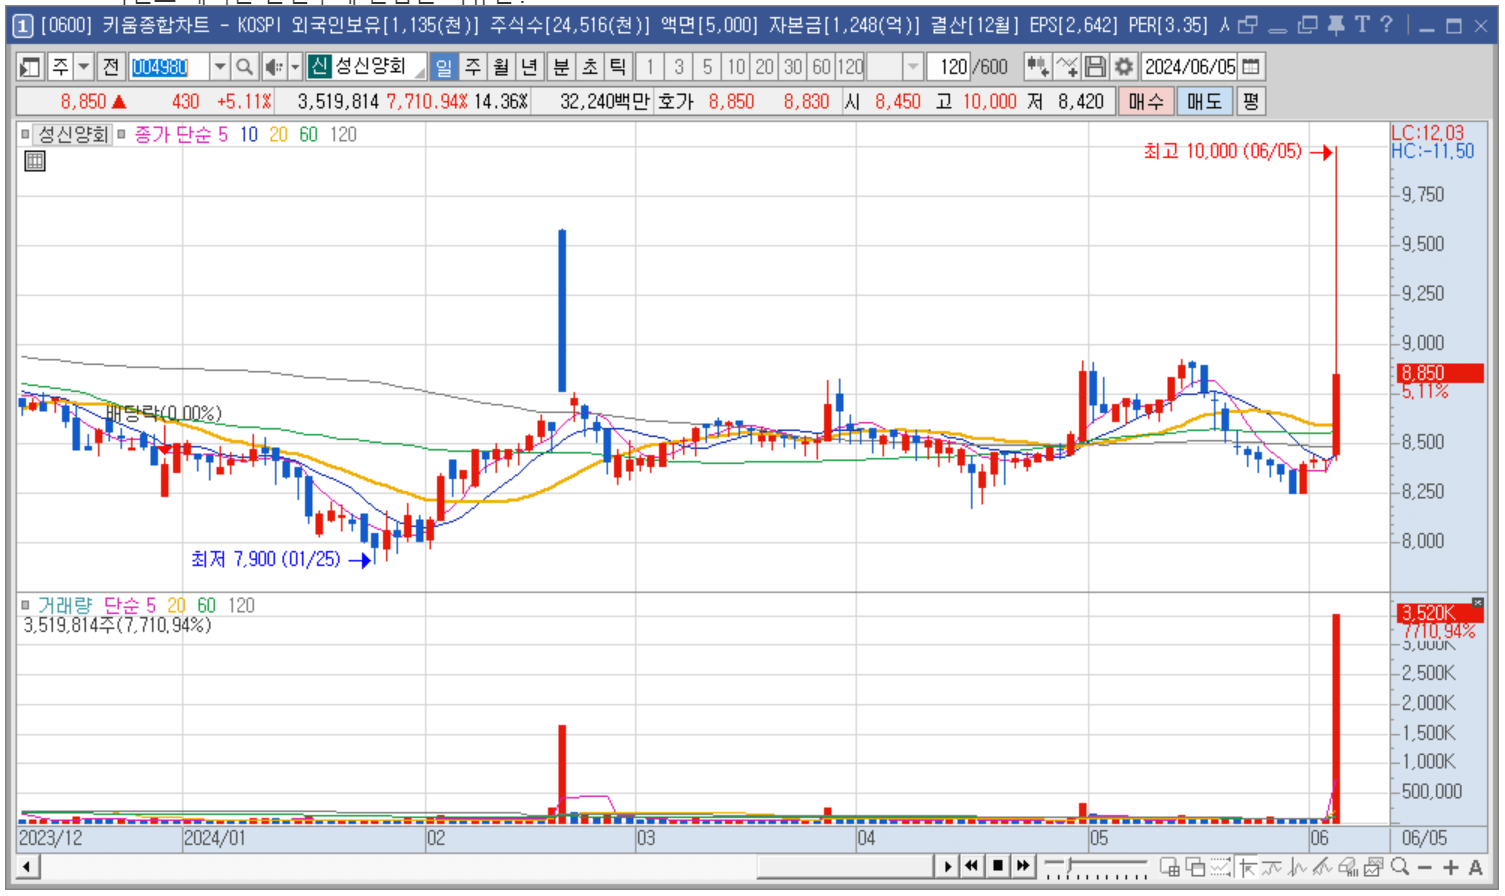Click the chart-with-bars icon in bottom toolbar
Screen dimensions: 1505x896
(1348, 867)
